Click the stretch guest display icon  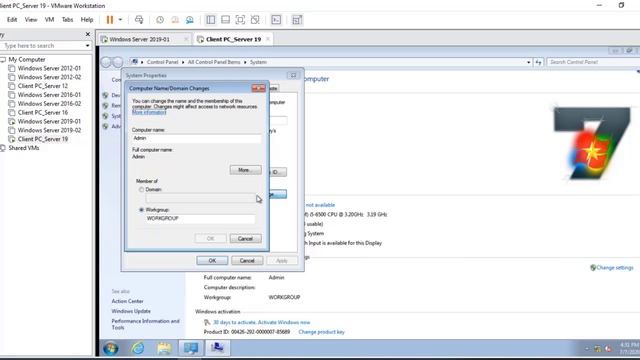click(x=297, y=20)
